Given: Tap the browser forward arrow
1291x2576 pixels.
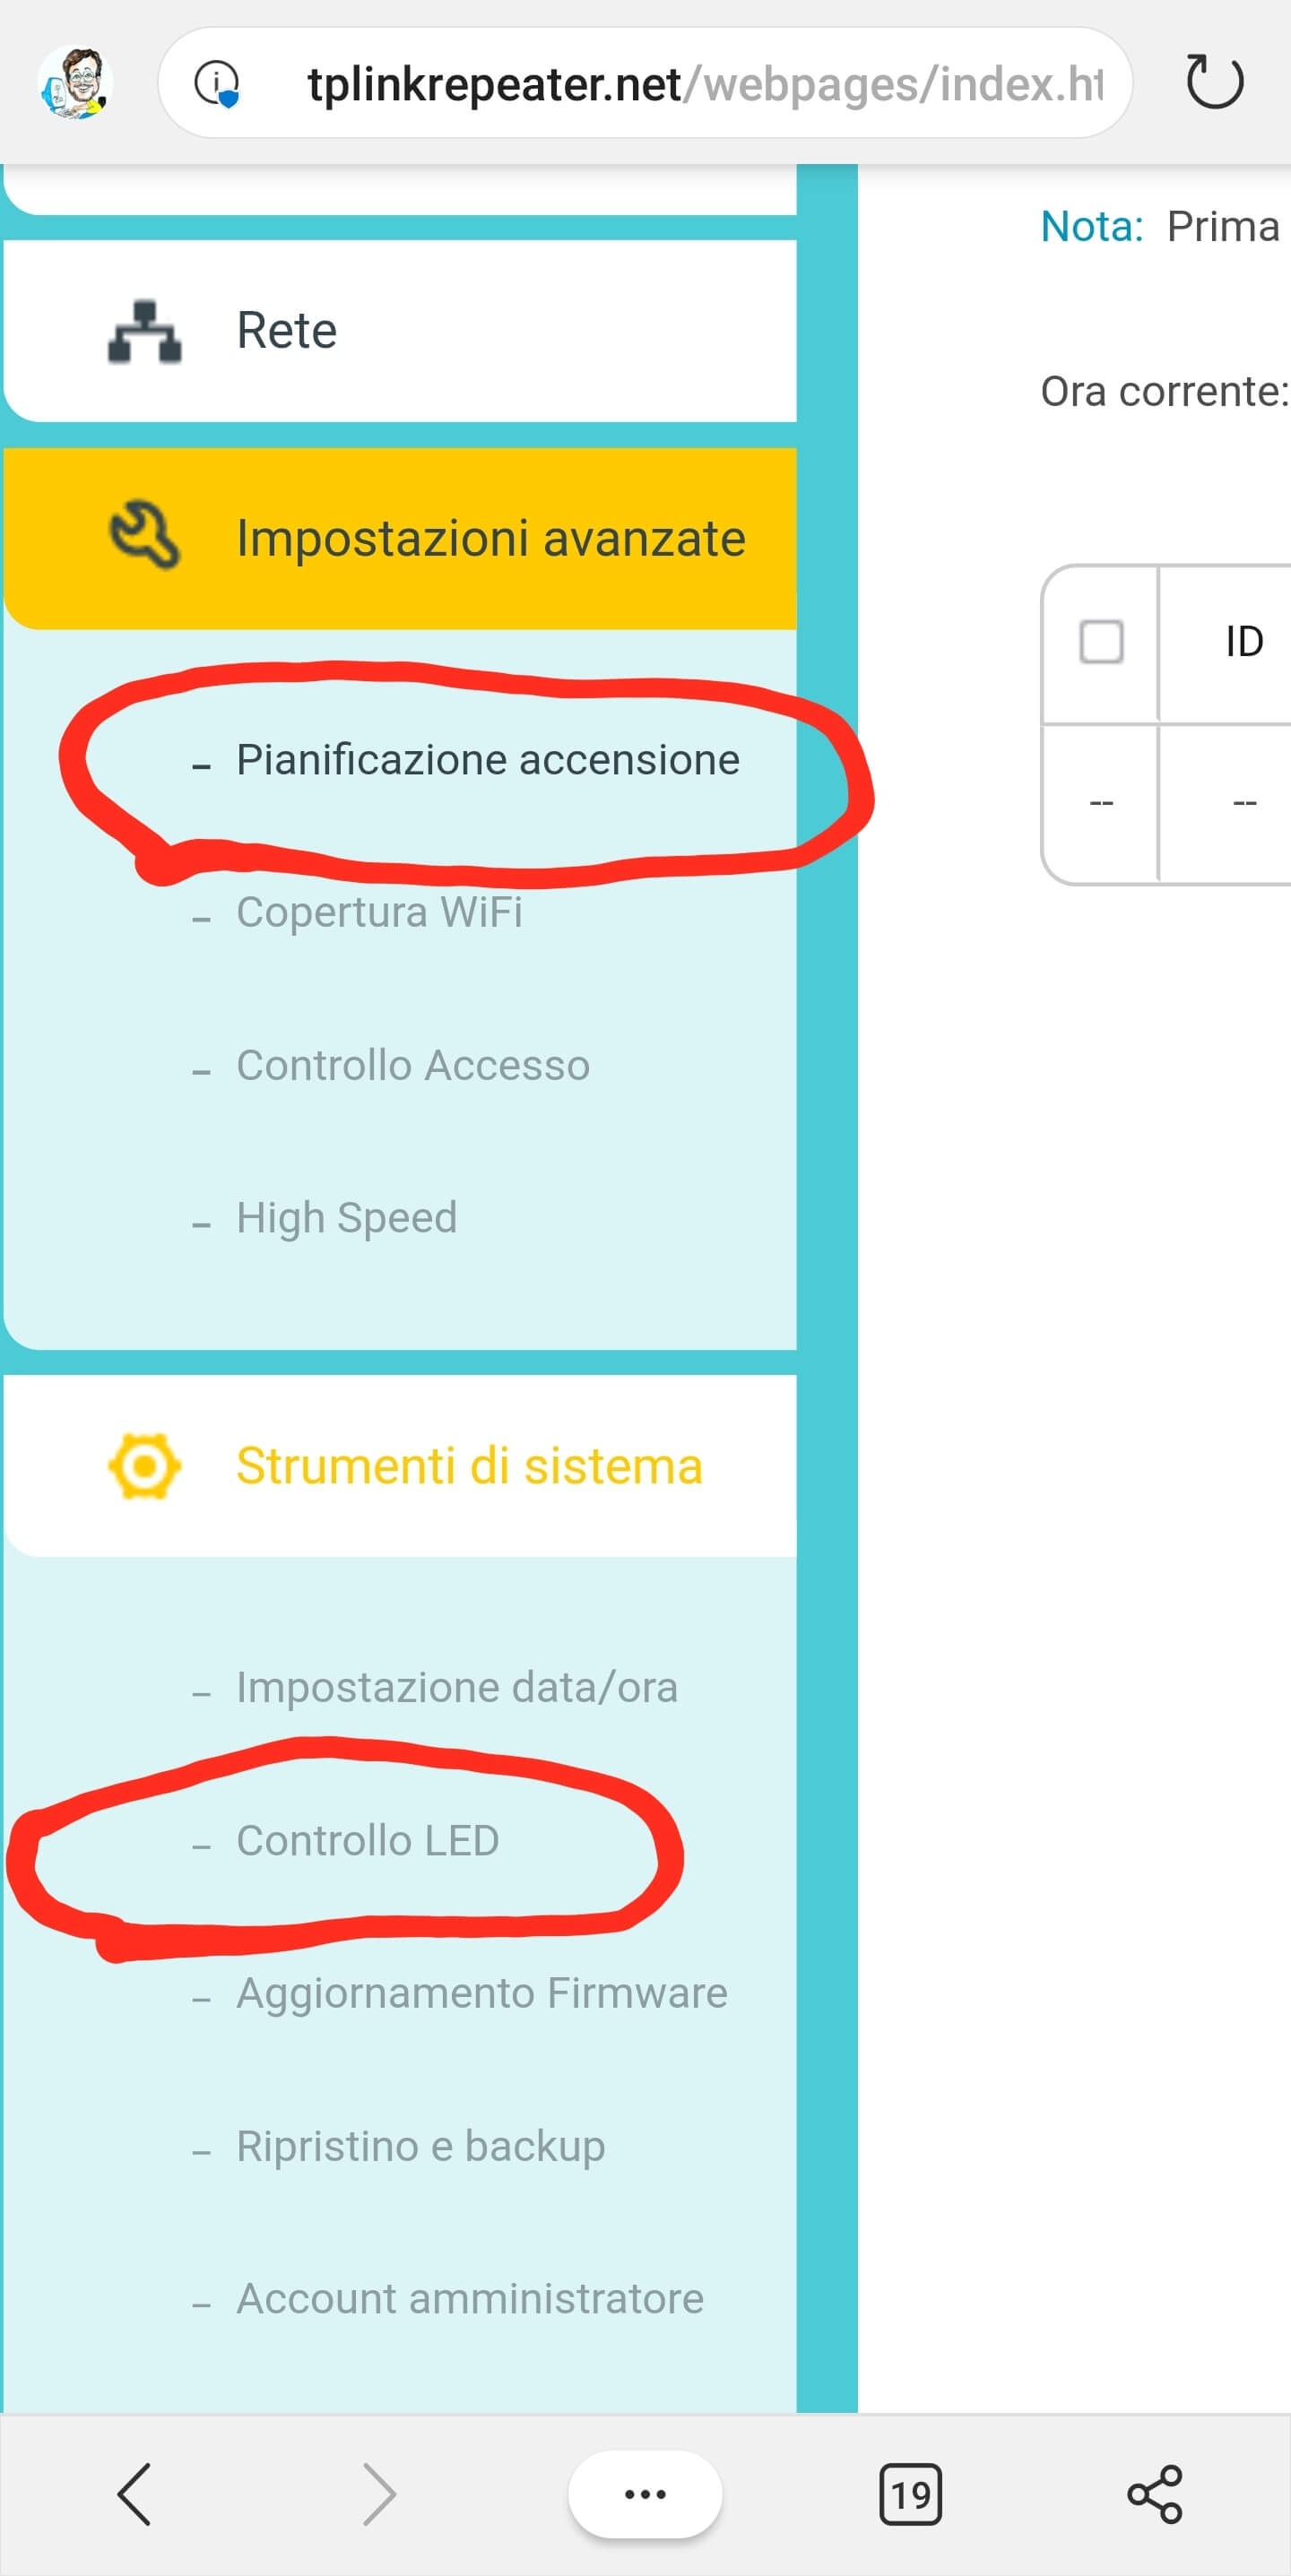Looking at the screenshot, I should (379, 2494).
